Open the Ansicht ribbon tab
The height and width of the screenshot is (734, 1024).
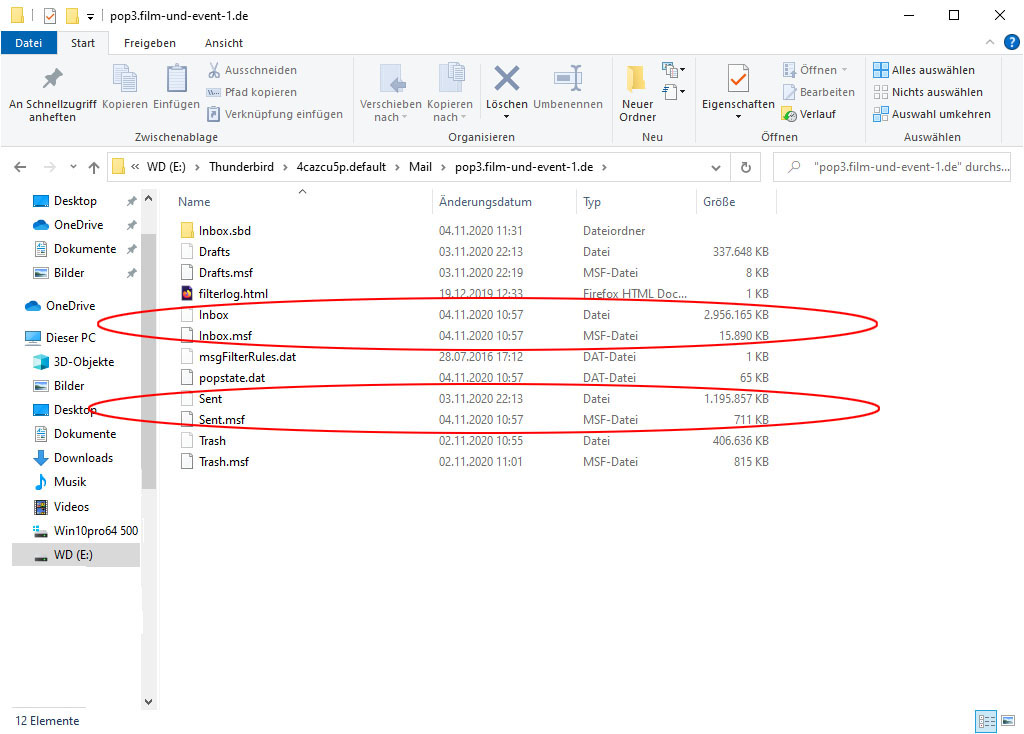pyautogui.click(x=224, y=43)
